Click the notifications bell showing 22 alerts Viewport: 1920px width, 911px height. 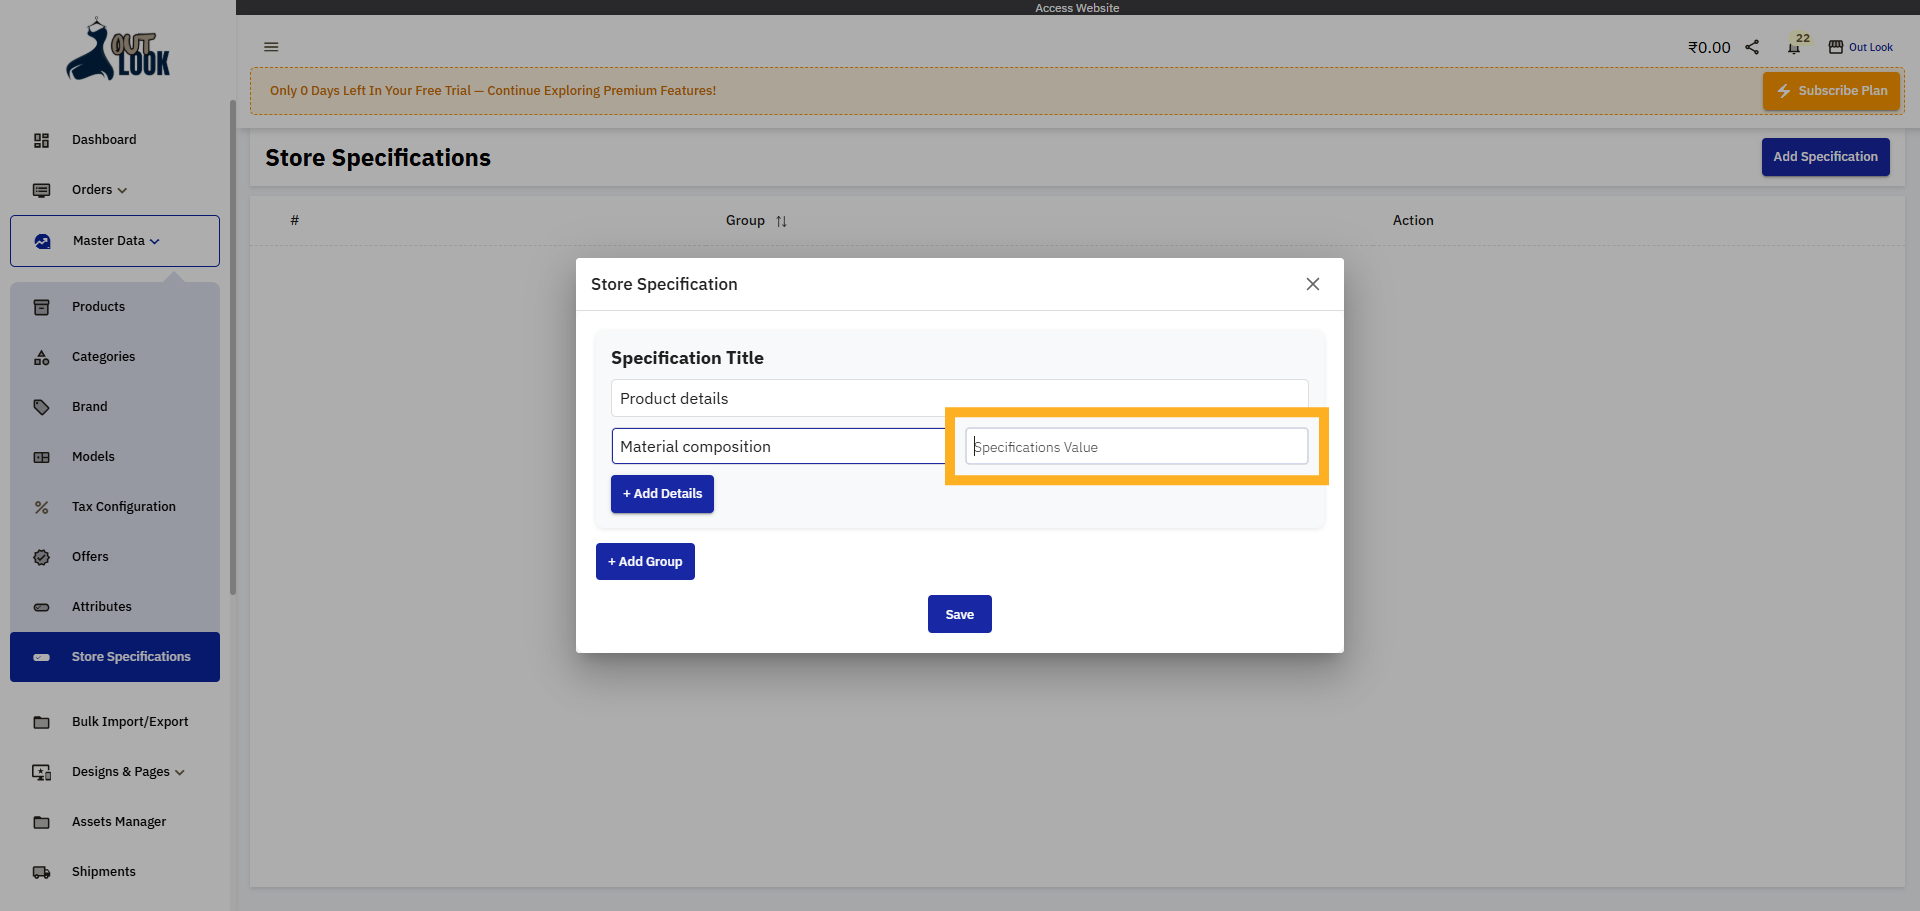(1792, 47)
